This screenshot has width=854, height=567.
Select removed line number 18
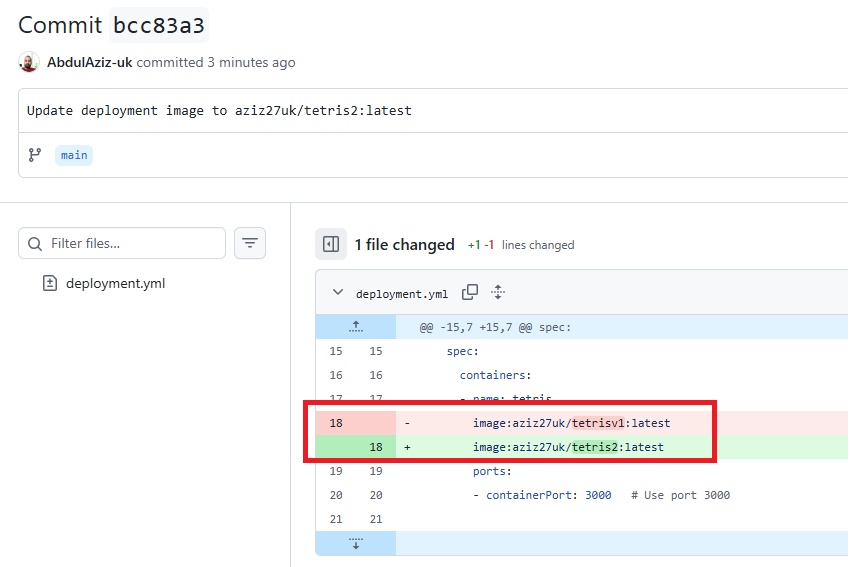[336, 423]
